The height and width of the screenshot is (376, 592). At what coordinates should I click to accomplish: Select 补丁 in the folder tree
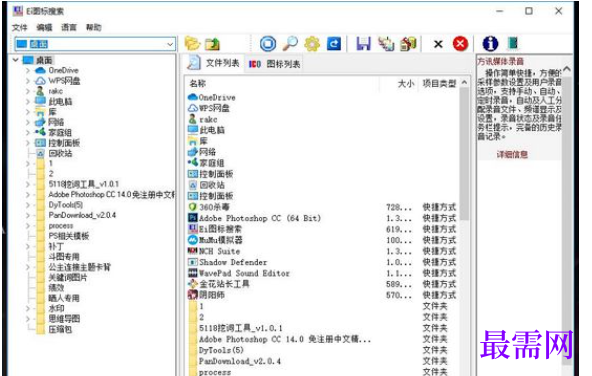pyautogui.click(x=56, y=247)
